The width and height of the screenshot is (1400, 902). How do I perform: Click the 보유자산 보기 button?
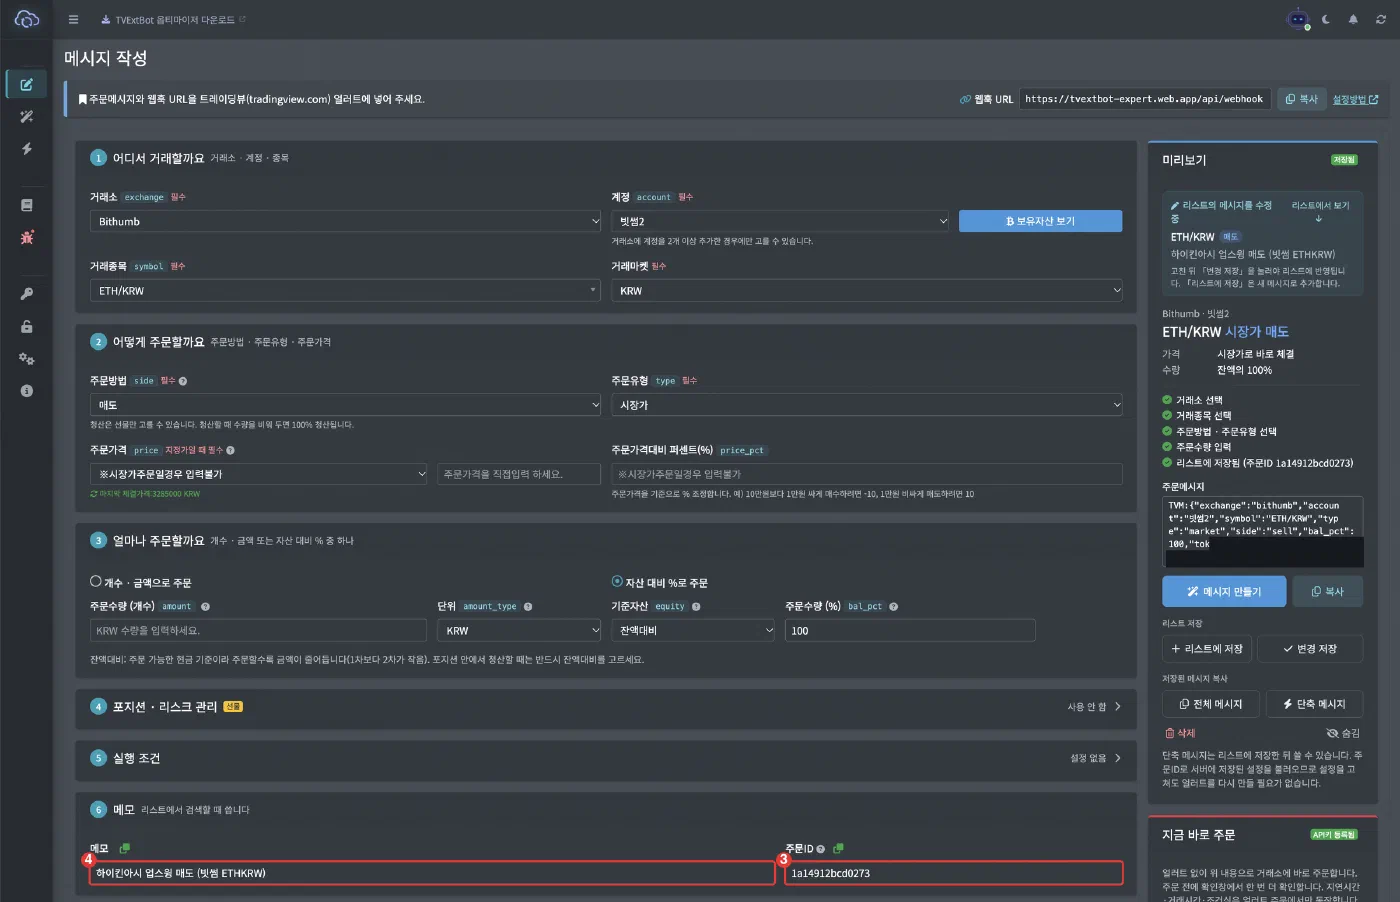pos(1040,221)
